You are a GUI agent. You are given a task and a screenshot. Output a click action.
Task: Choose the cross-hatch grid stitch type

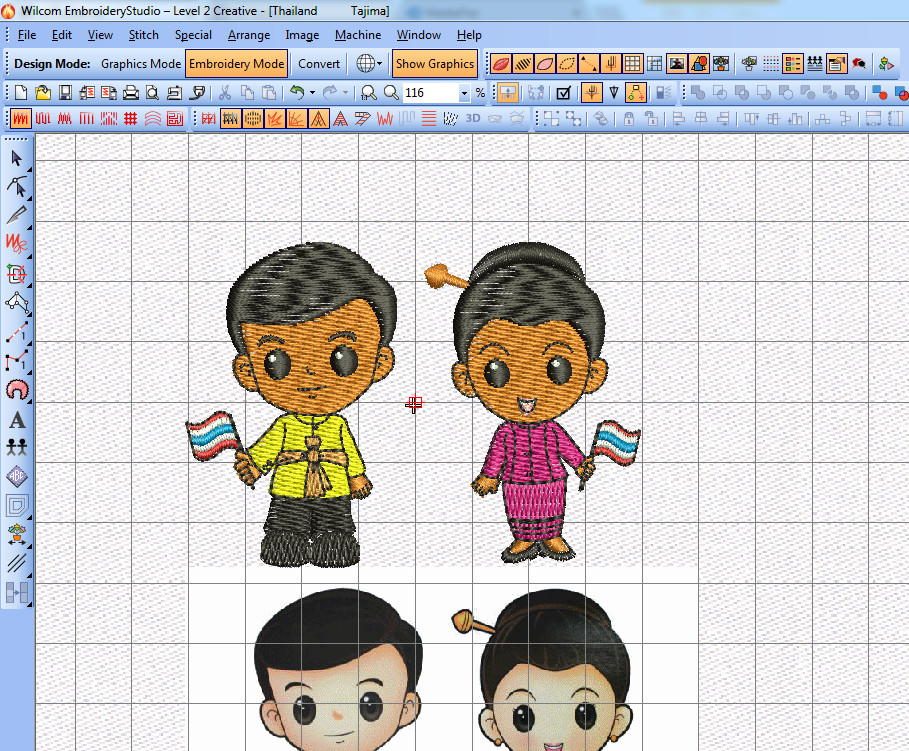click(x=130, y=119)
